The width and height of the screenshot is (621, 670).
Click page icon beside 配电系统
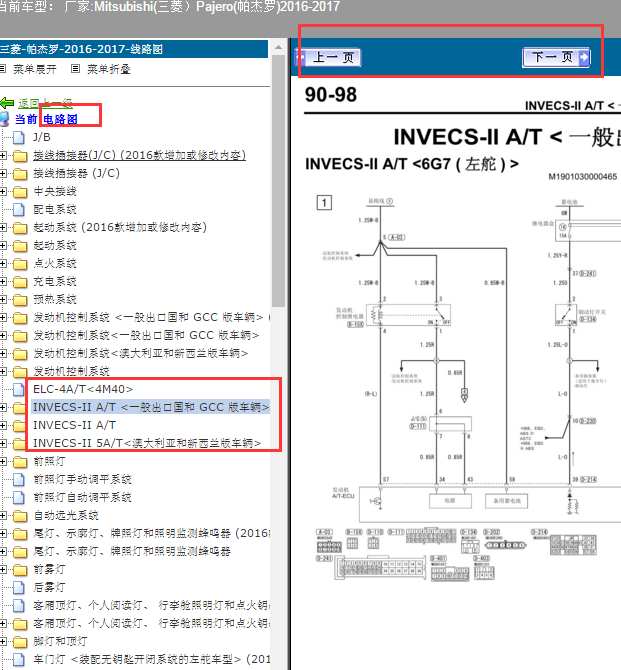tap(18, 209)
